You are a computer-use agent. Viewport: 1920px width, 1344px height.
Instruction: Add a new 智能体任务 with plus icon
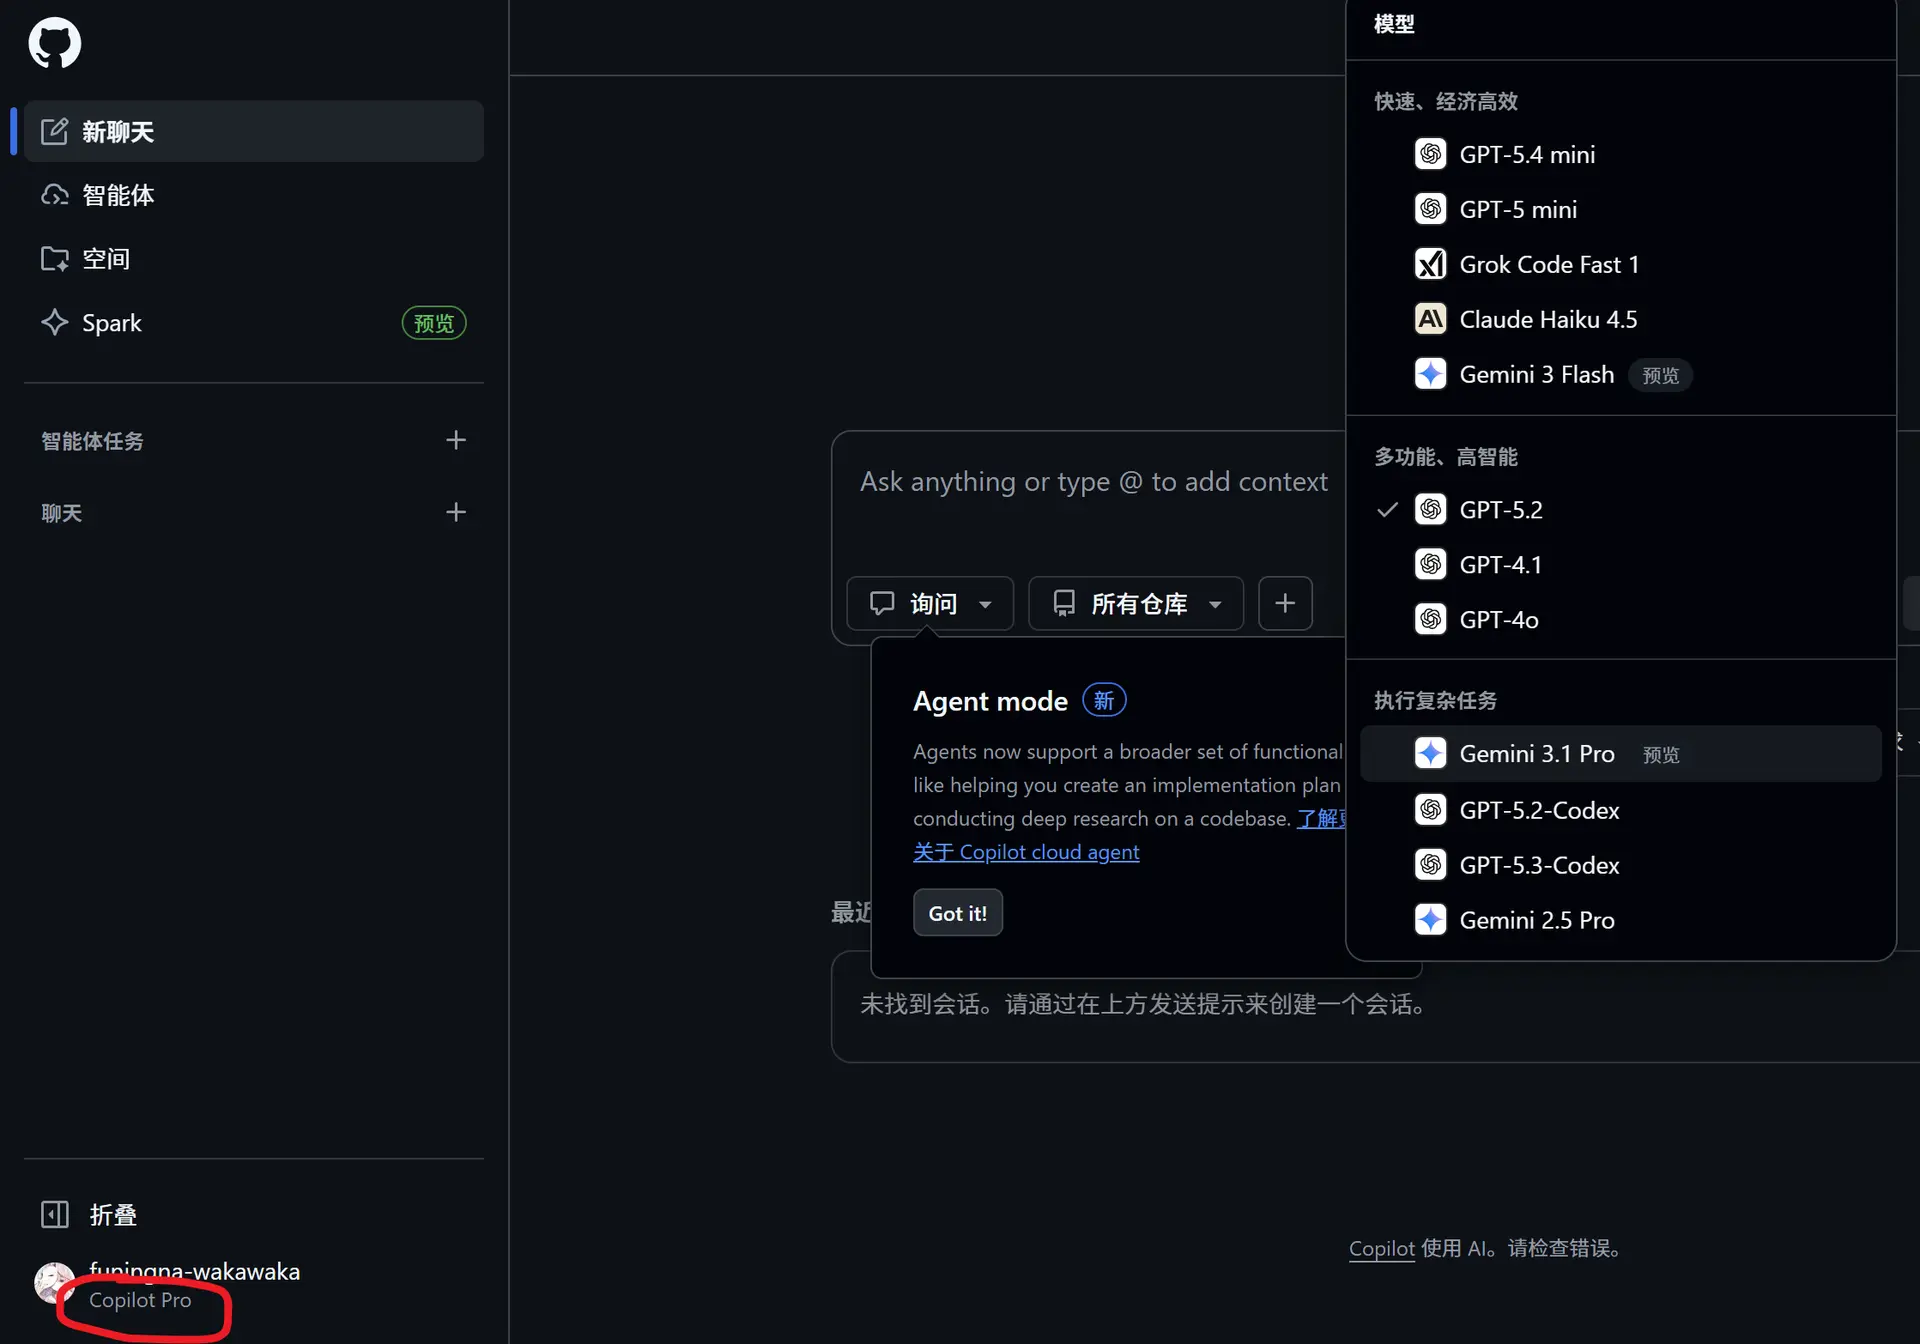(x=456, y=440)
